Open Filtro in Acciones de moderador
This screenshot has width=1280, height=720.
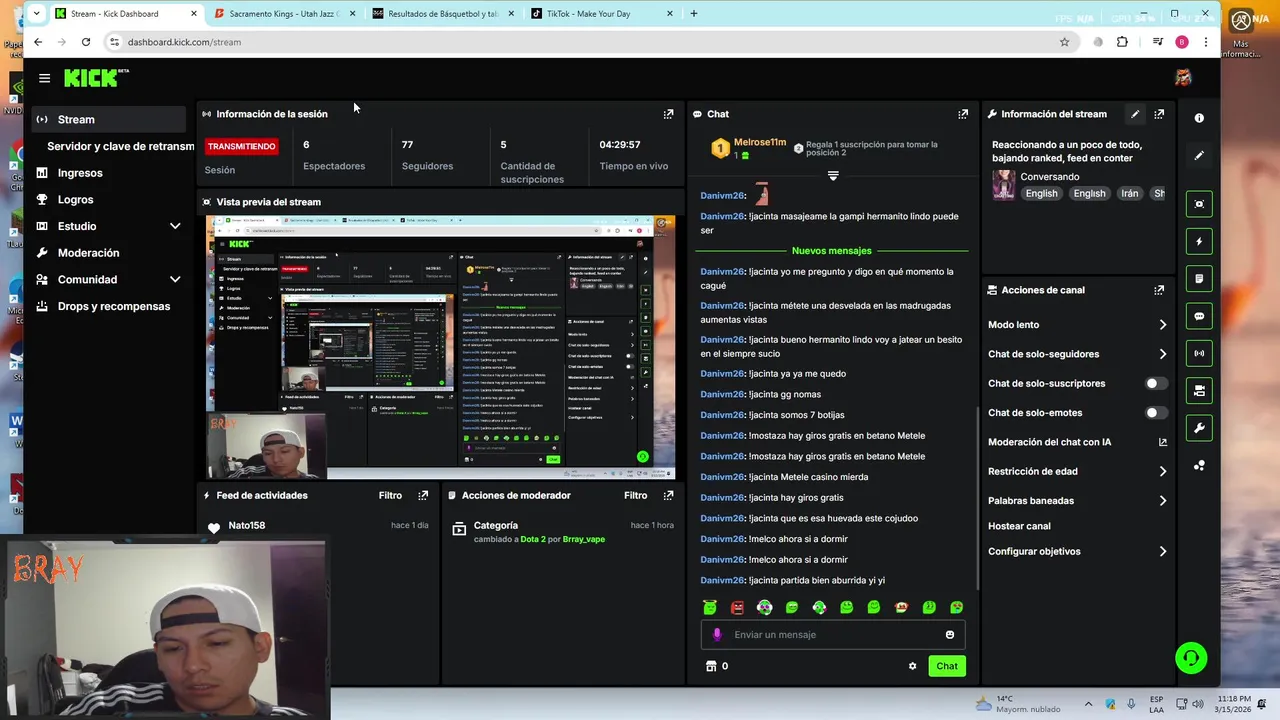[635, 495]
